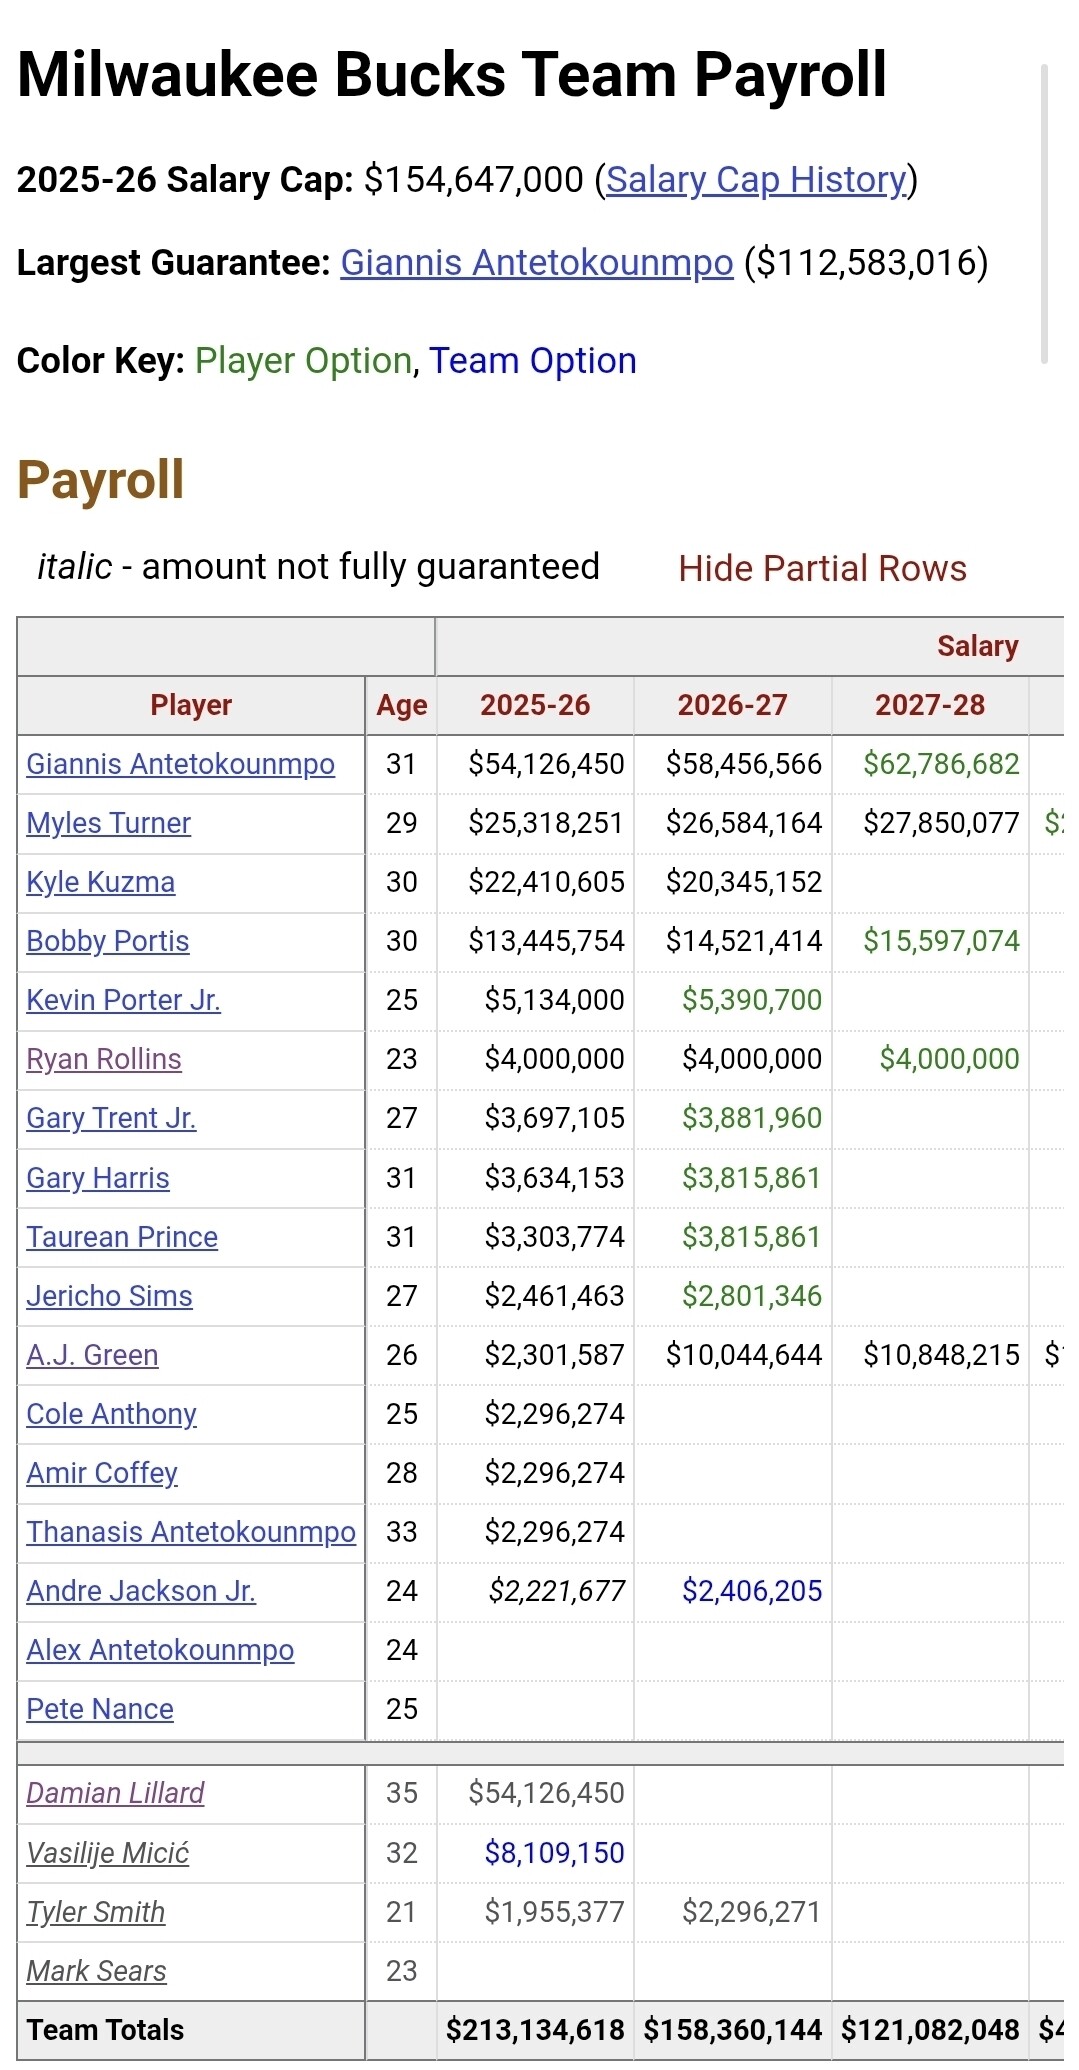Sort table by Age column header
The height and width of the screenshot is (2070, 1079).
[401, 705]
